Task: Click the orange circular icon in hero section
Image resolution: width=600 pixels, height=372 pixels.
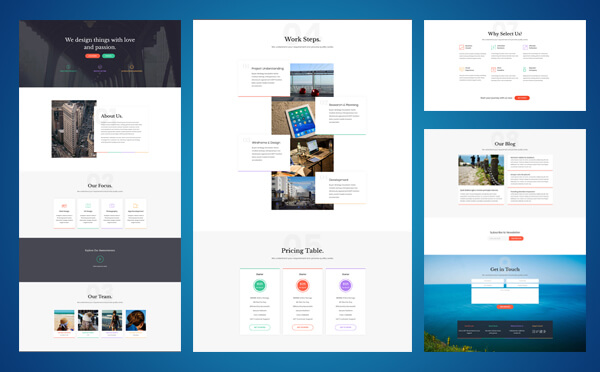Action: (132, 67)
